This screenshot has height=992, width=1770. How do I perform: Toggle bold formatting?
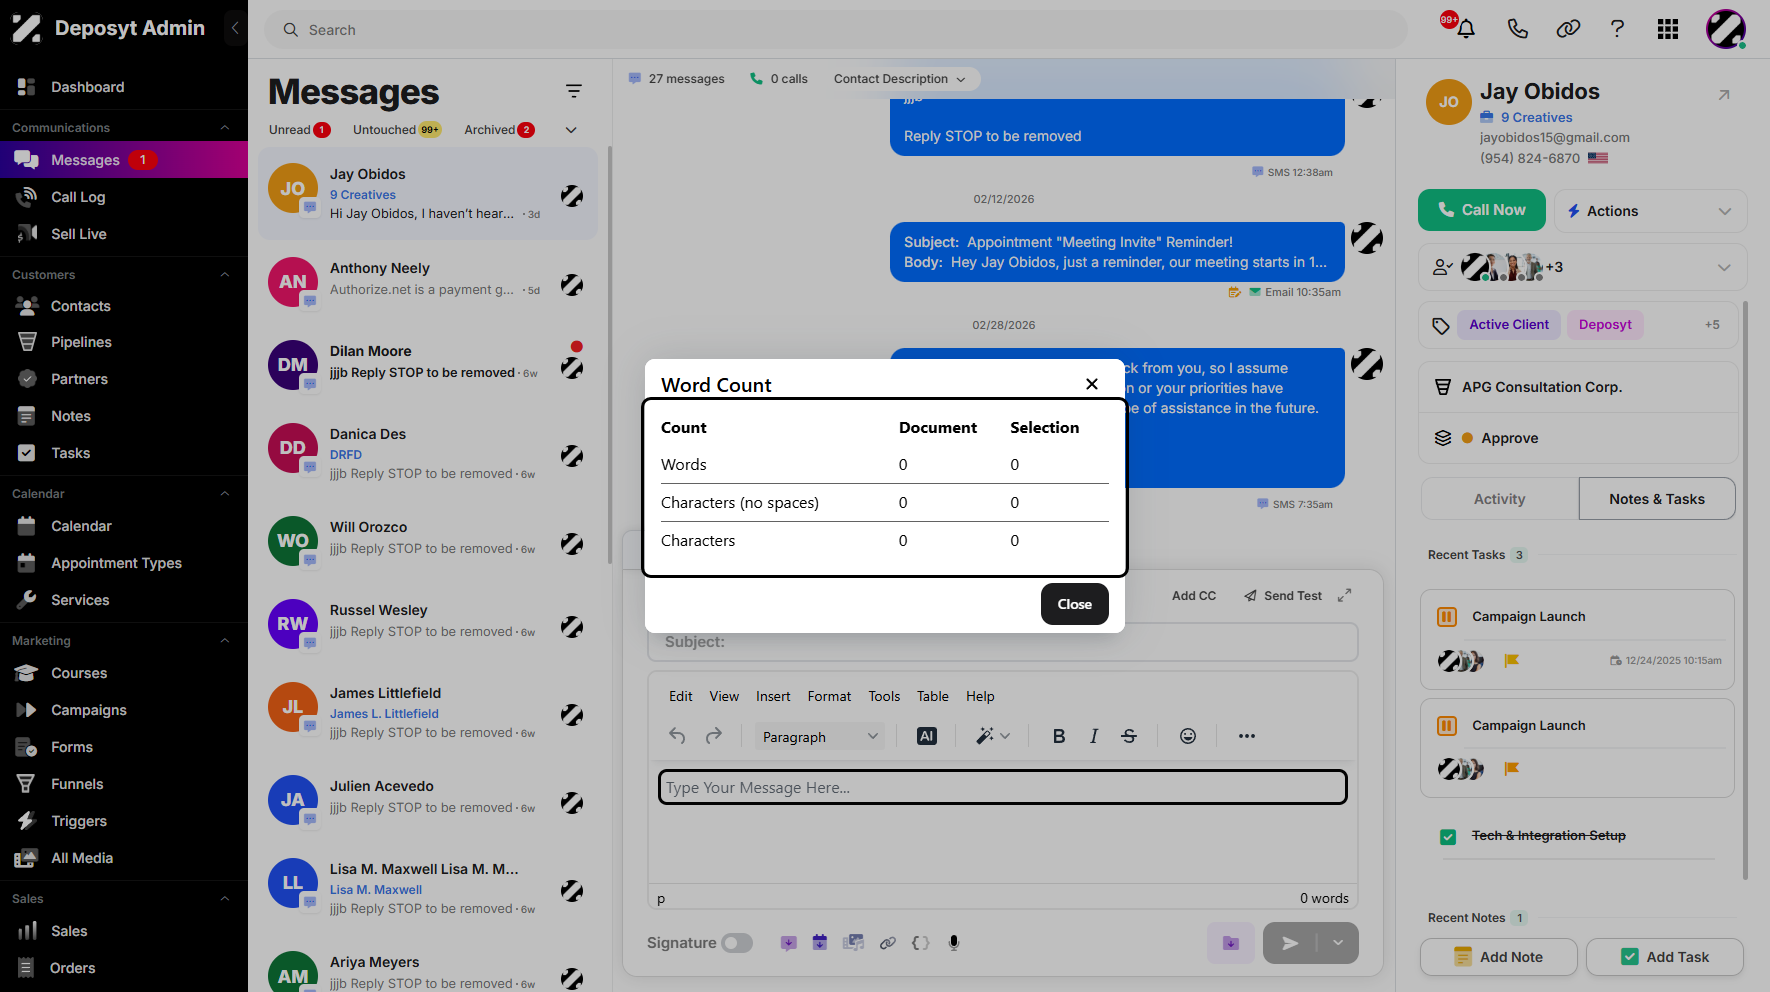pos(1058,736)
